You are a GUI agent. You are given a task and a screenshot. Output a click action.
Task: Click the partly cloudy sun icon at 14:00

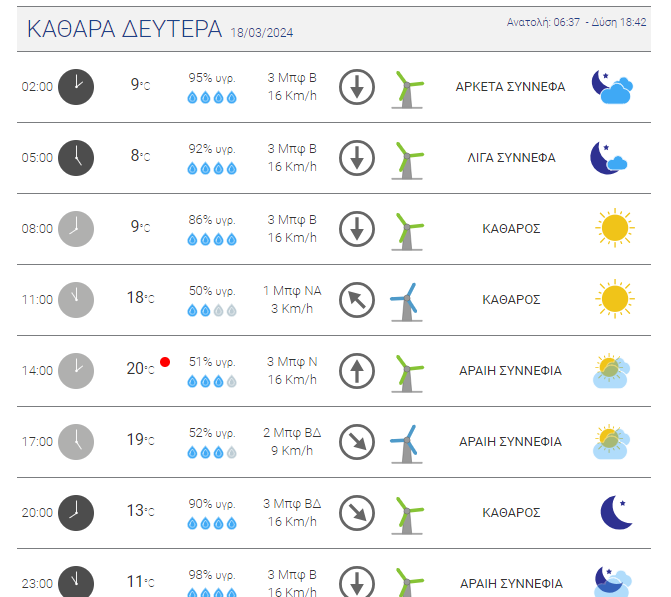[x=612, y=371]
